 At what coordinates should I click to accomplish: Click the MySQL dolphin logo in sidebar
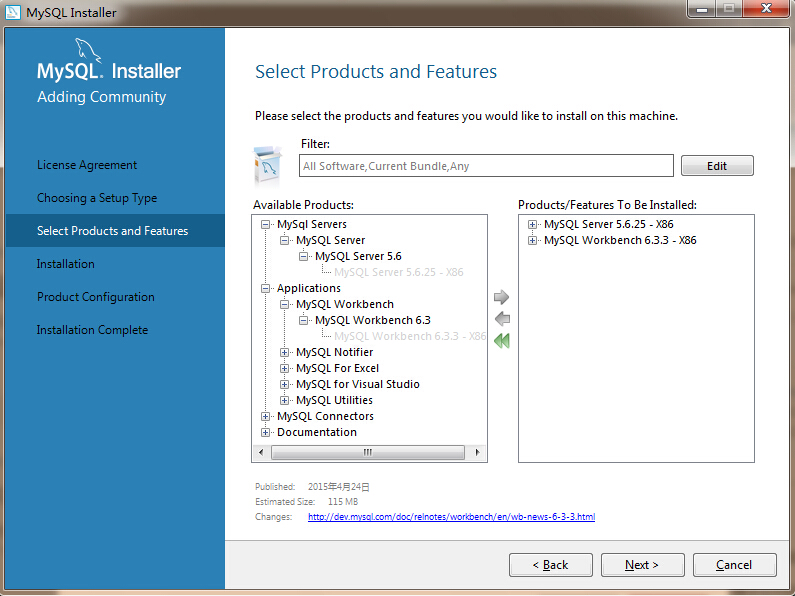[x=88, y=51]
